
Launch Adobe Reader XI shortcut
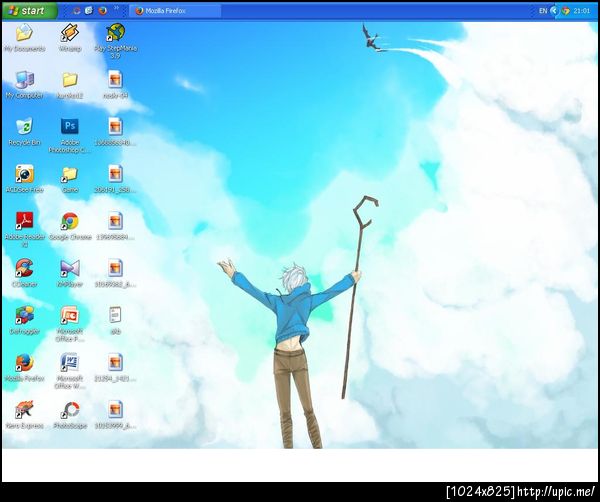point(24,229)
